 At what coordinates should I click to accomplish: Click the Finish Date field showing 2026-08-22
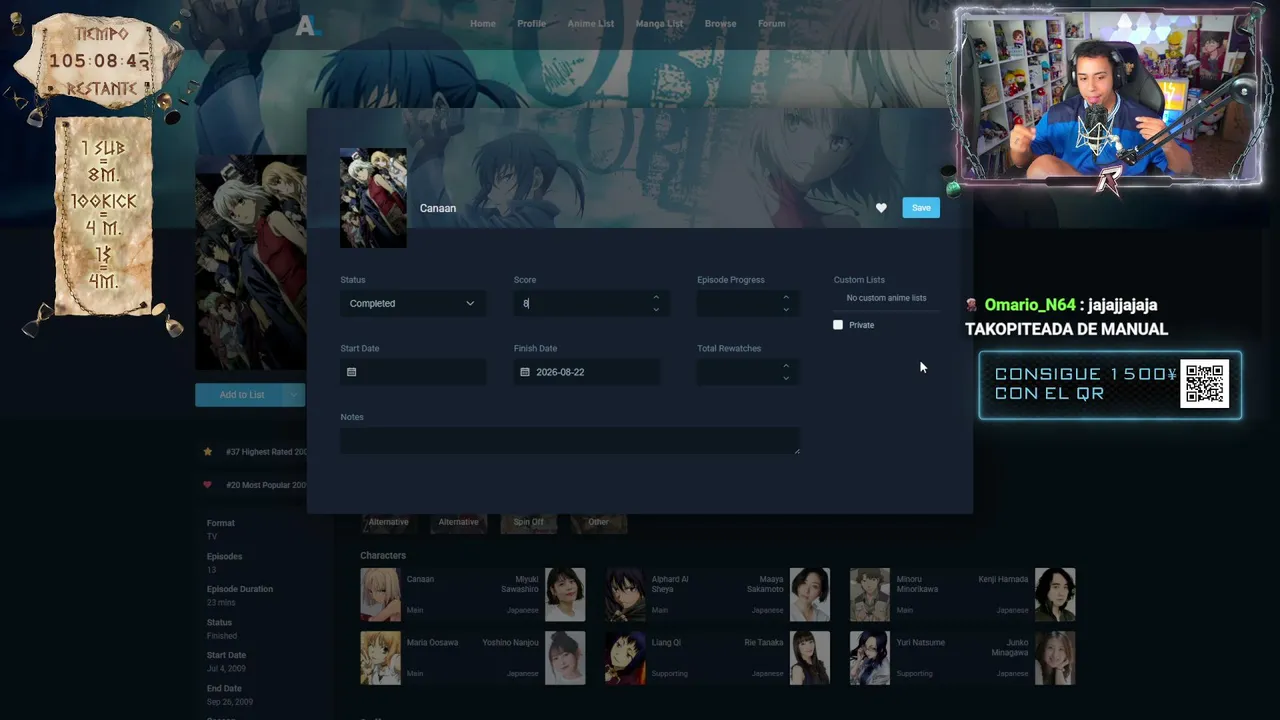point(587,372)
